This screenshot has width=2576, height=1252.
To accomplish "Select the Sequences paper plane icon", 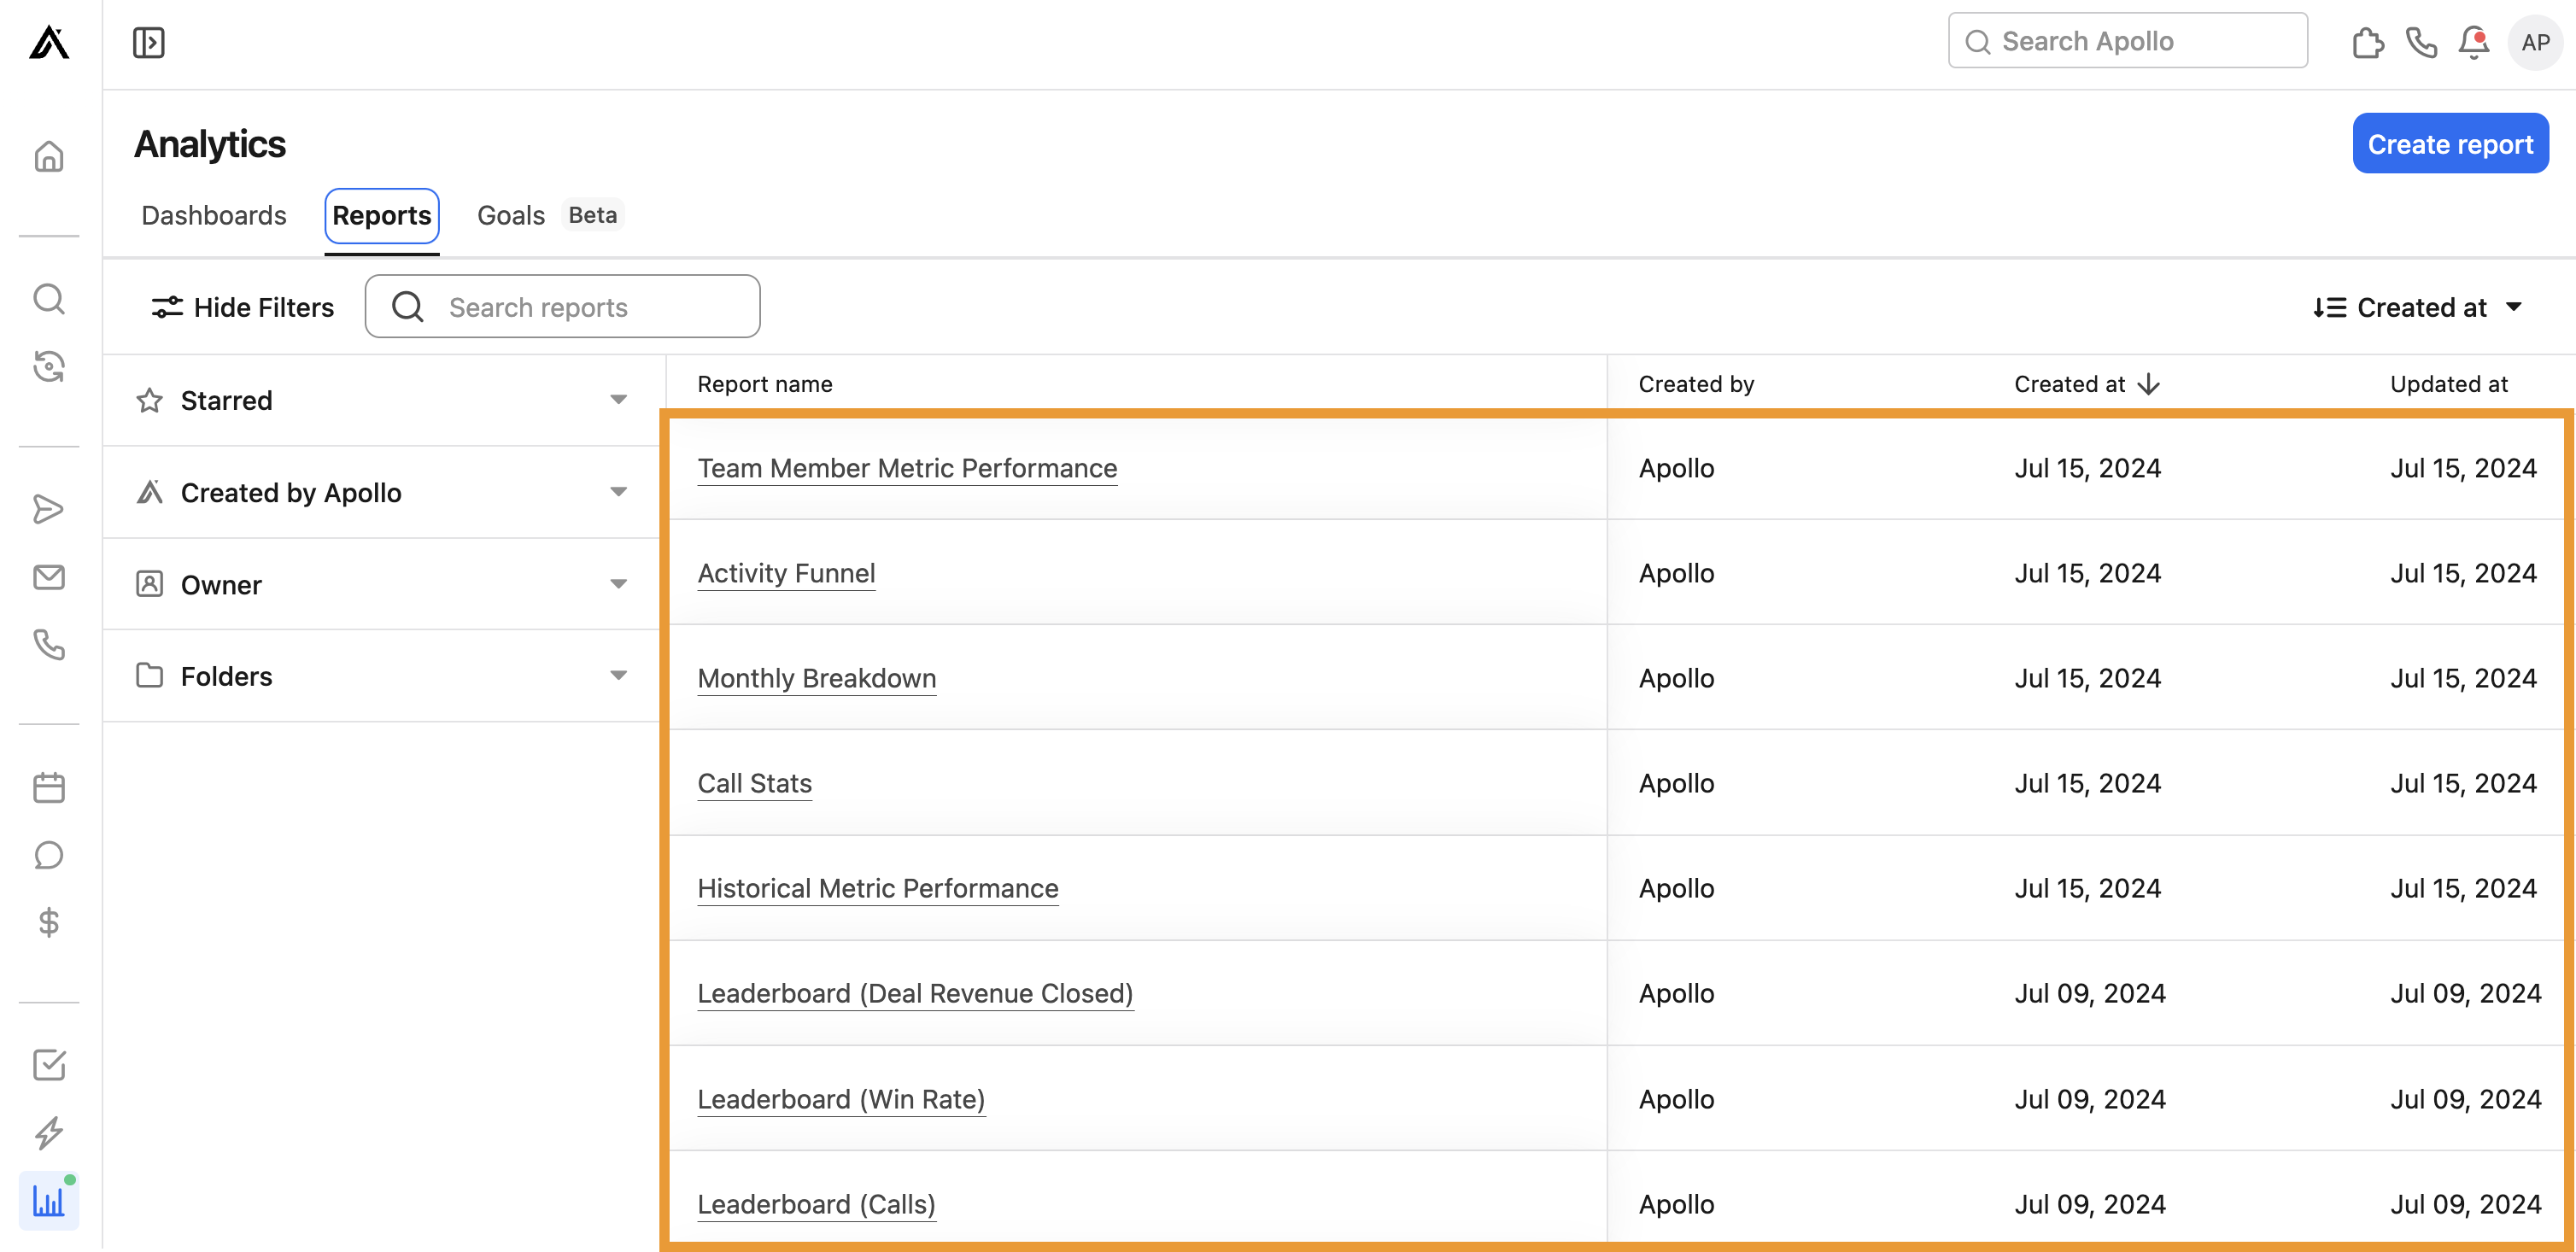I will pyautogui.click(x=49, y=509).
